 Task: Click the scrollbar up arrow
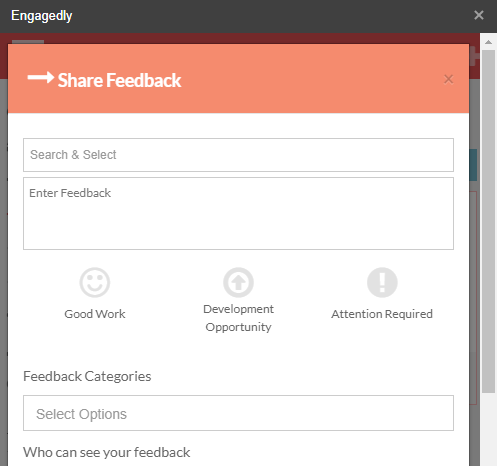pos(488,42)
